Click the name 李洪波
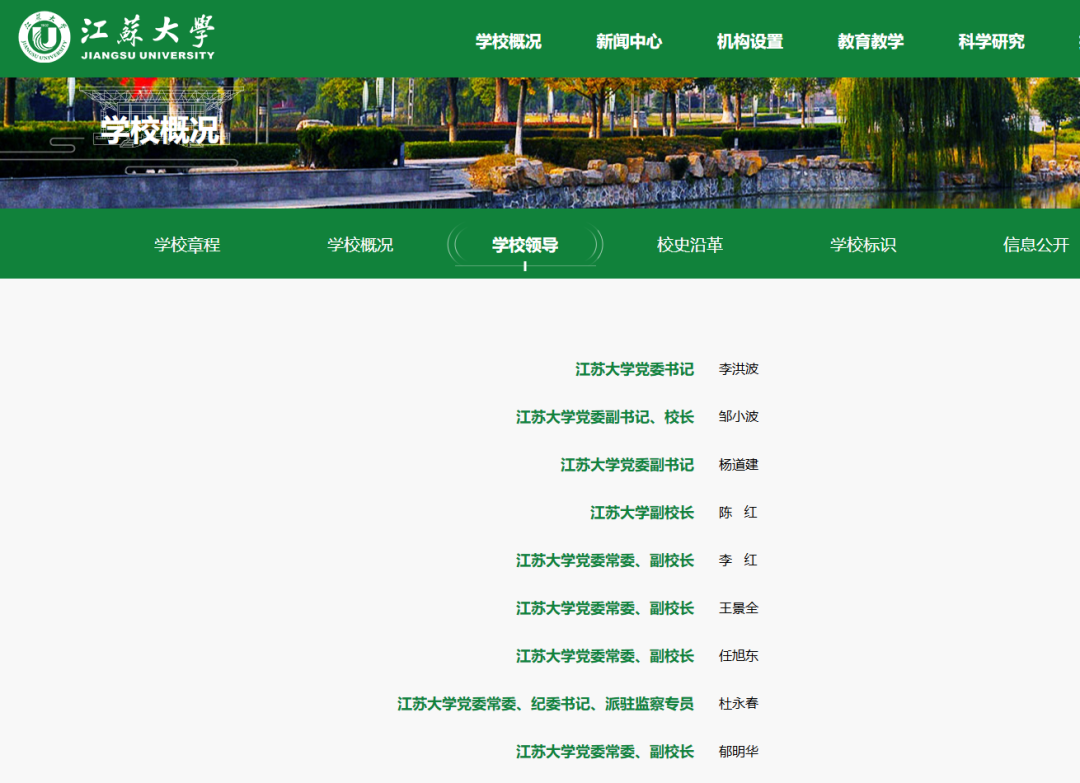Image resolution: width=1080 pixels, height=783 pixels. [738, 369]
